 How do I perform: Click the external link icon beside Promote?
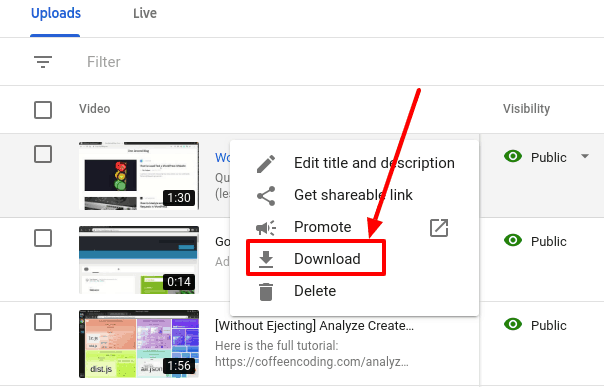[439, 228]
